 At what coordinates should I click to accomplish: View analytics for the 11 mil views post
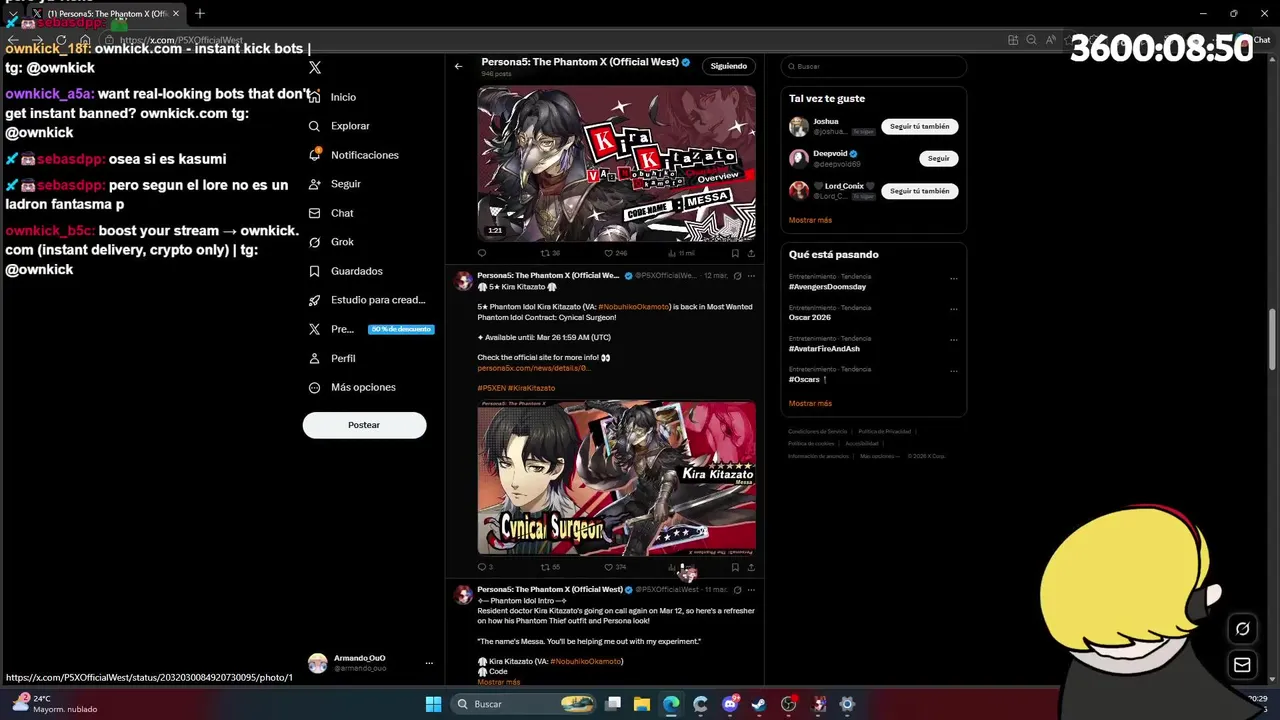coord(681,254)
